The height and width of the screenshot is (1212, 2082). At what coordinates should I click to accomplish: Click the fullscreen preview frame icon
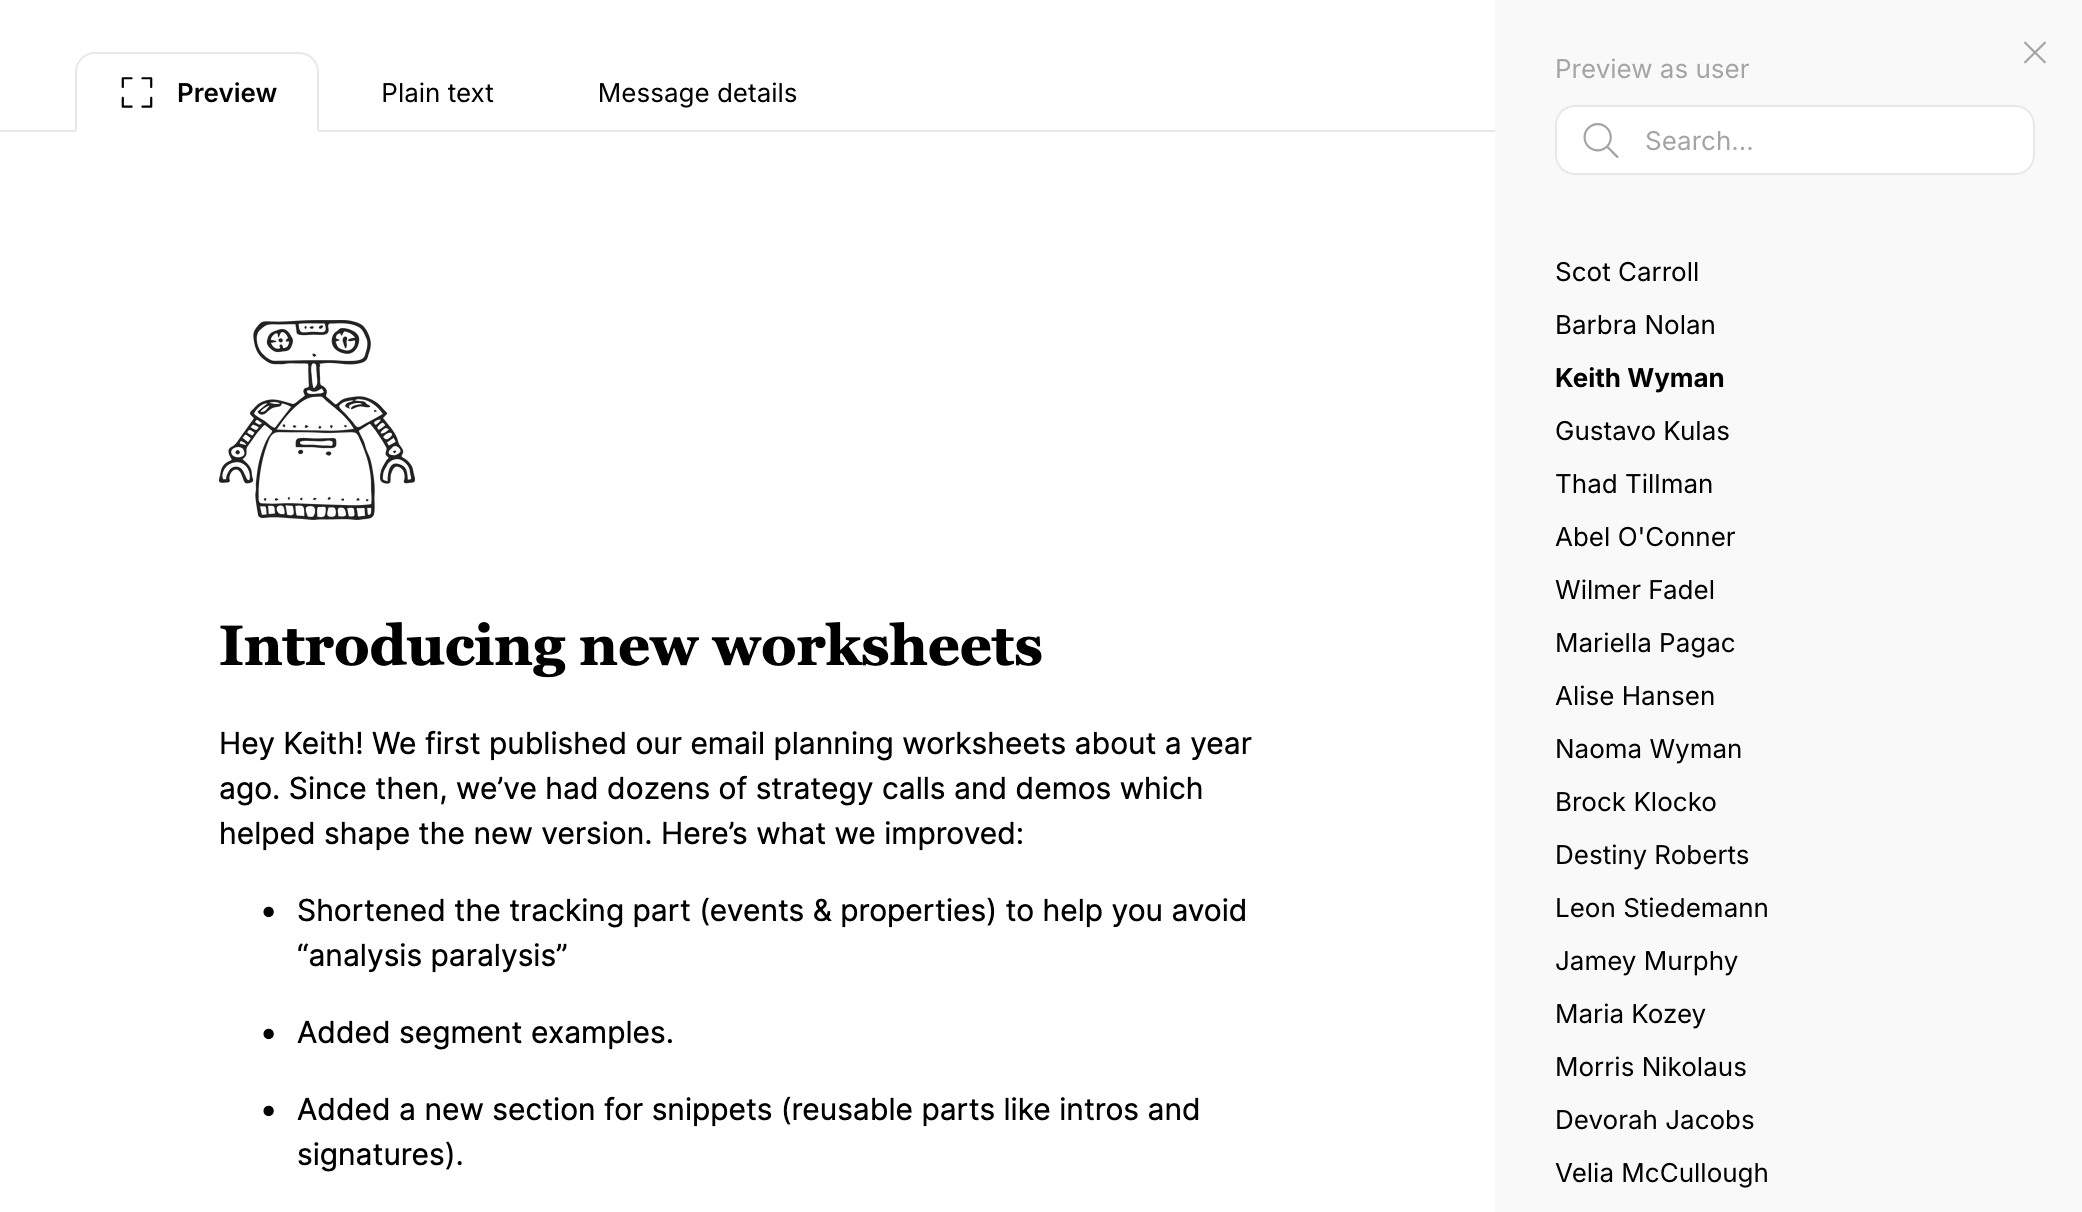(137, 93)
